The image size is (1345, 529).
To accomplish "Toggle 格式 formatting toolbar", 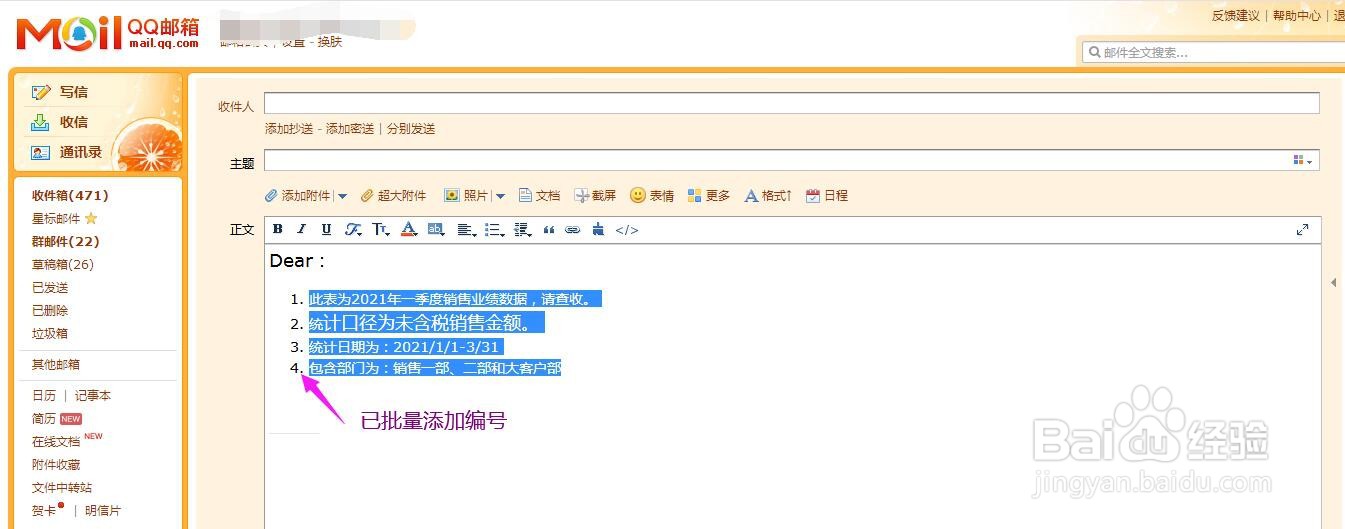I will [768, 196].
